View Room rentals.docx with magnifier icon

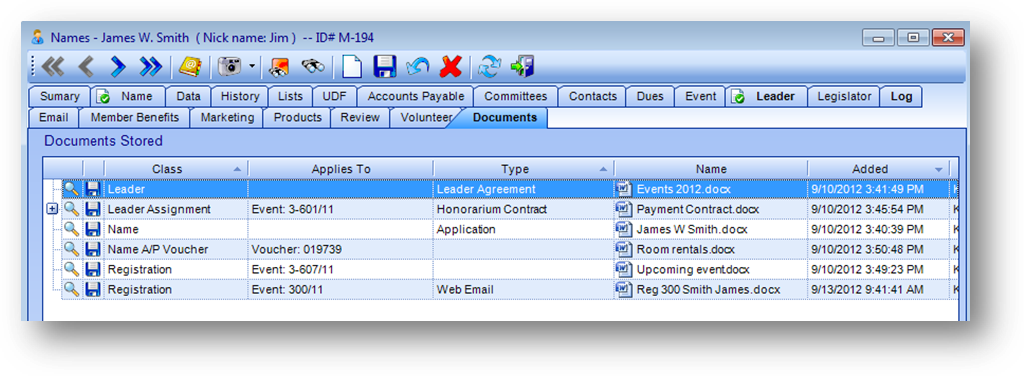coord(72,249)
